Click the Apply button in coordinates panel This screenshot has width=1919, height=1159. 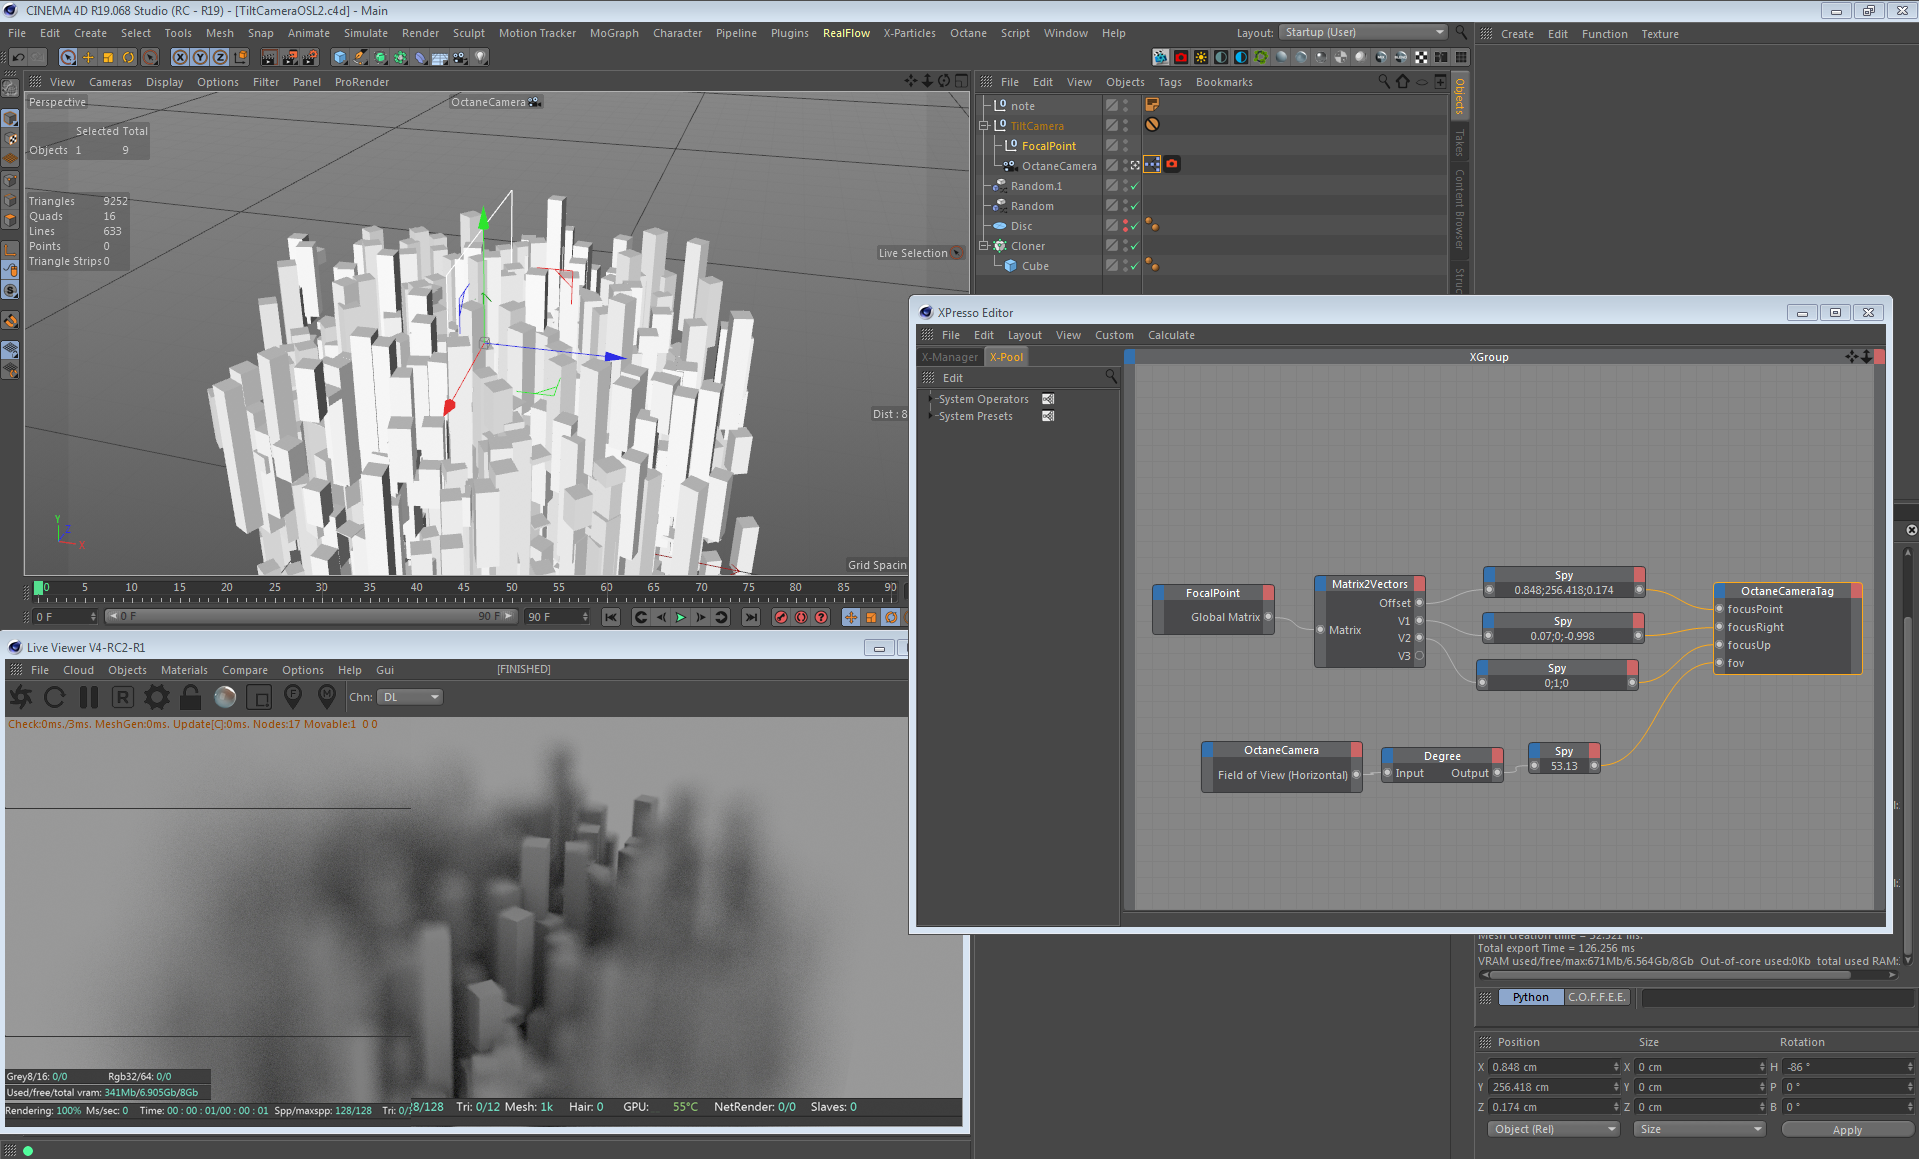tap(1847, 1129)
